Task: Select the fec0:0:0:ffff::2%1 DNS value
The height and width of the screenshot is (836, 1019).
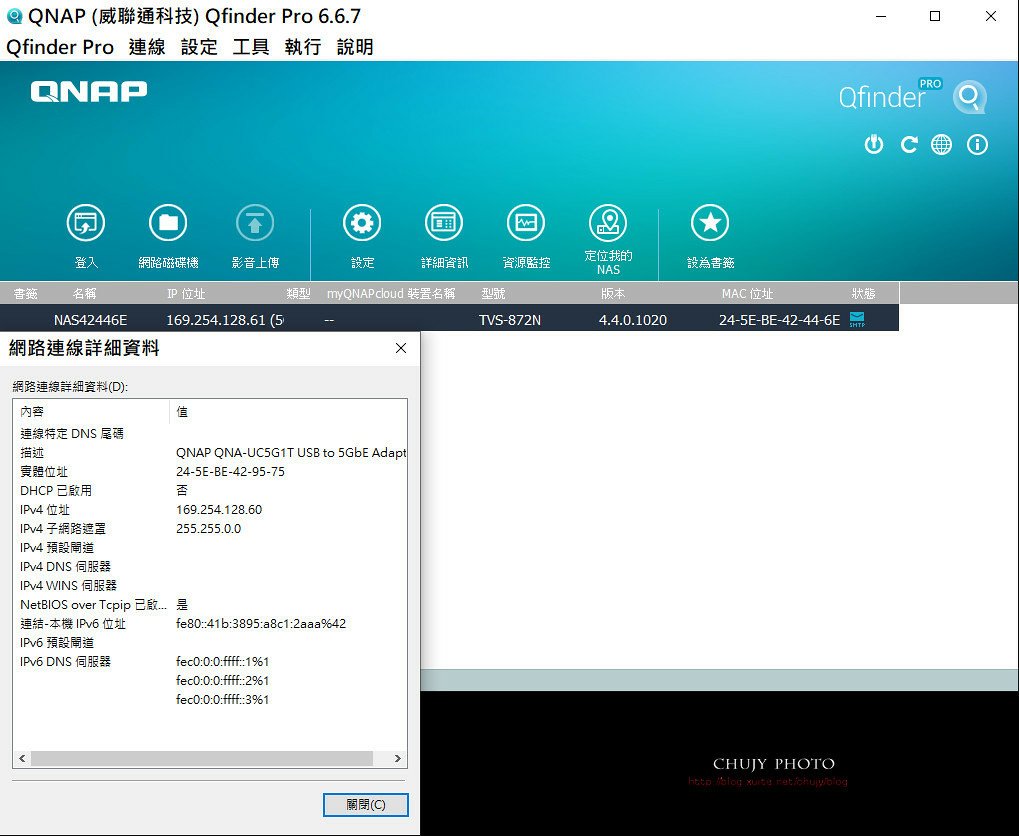Action: [x=222, y=680]
